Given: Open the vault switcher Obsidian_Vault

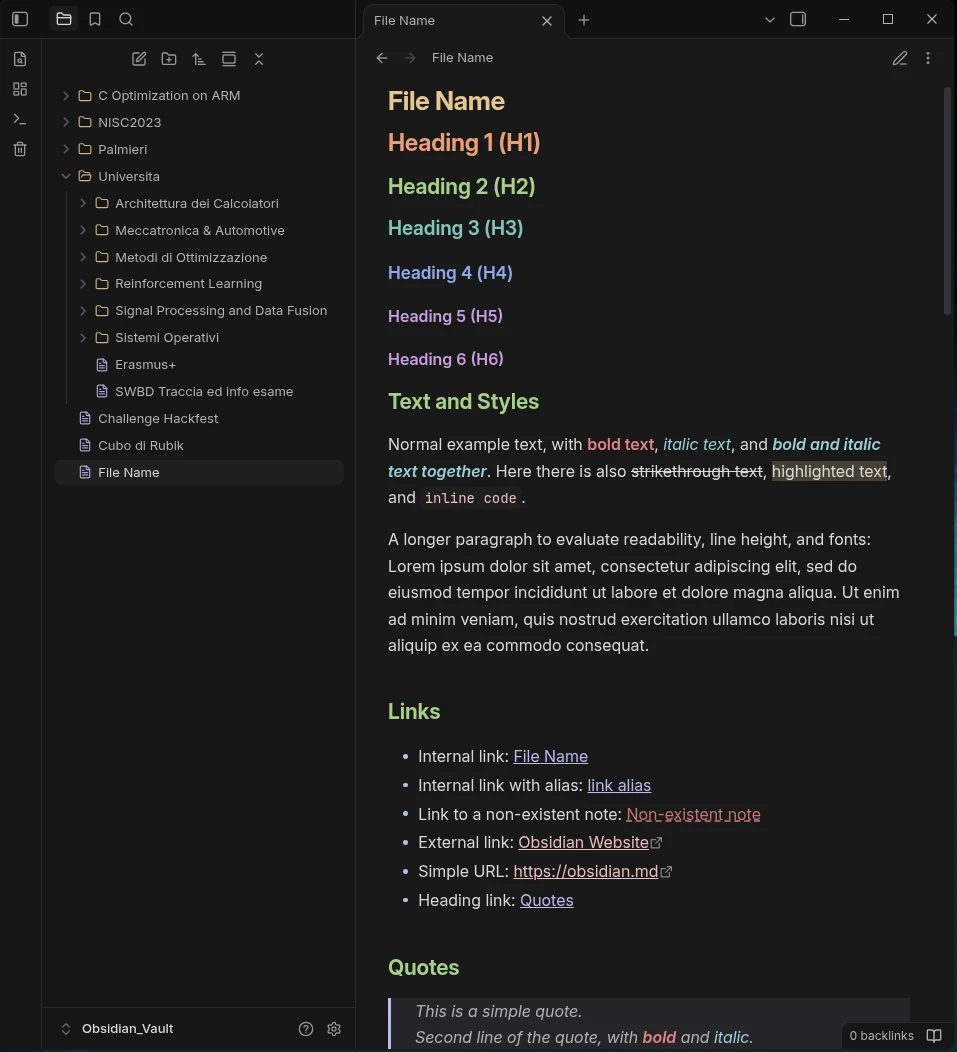Looking at the screenshot, I should [x=118, y=1029].
